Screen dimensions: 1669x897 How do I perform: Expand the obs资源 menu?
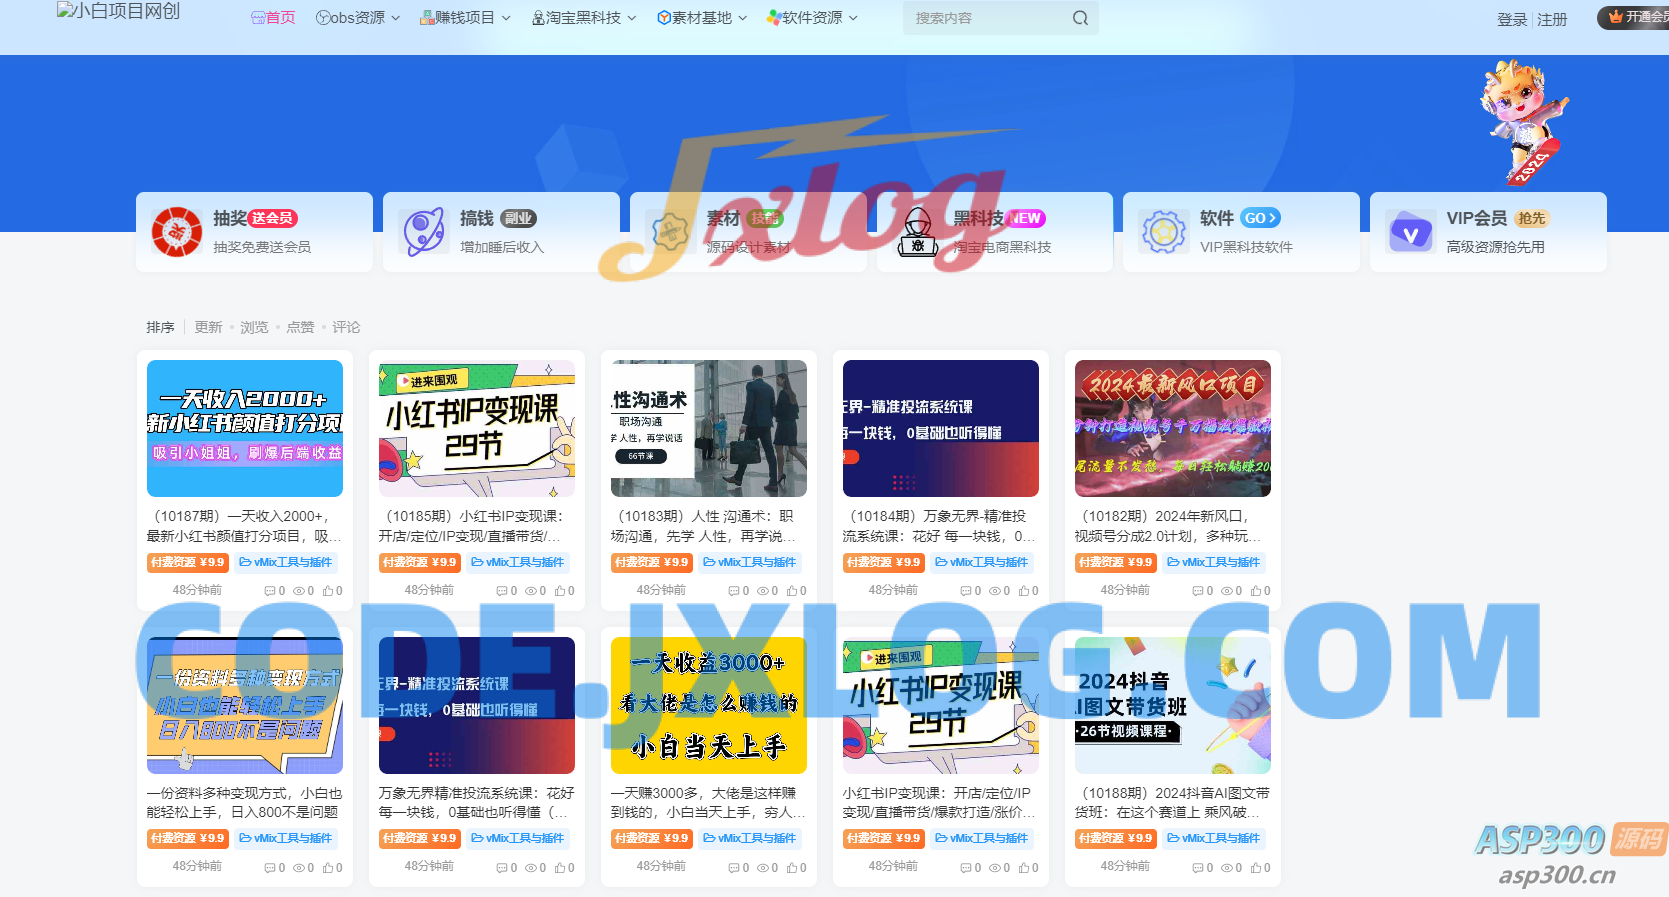click(357, 18)
